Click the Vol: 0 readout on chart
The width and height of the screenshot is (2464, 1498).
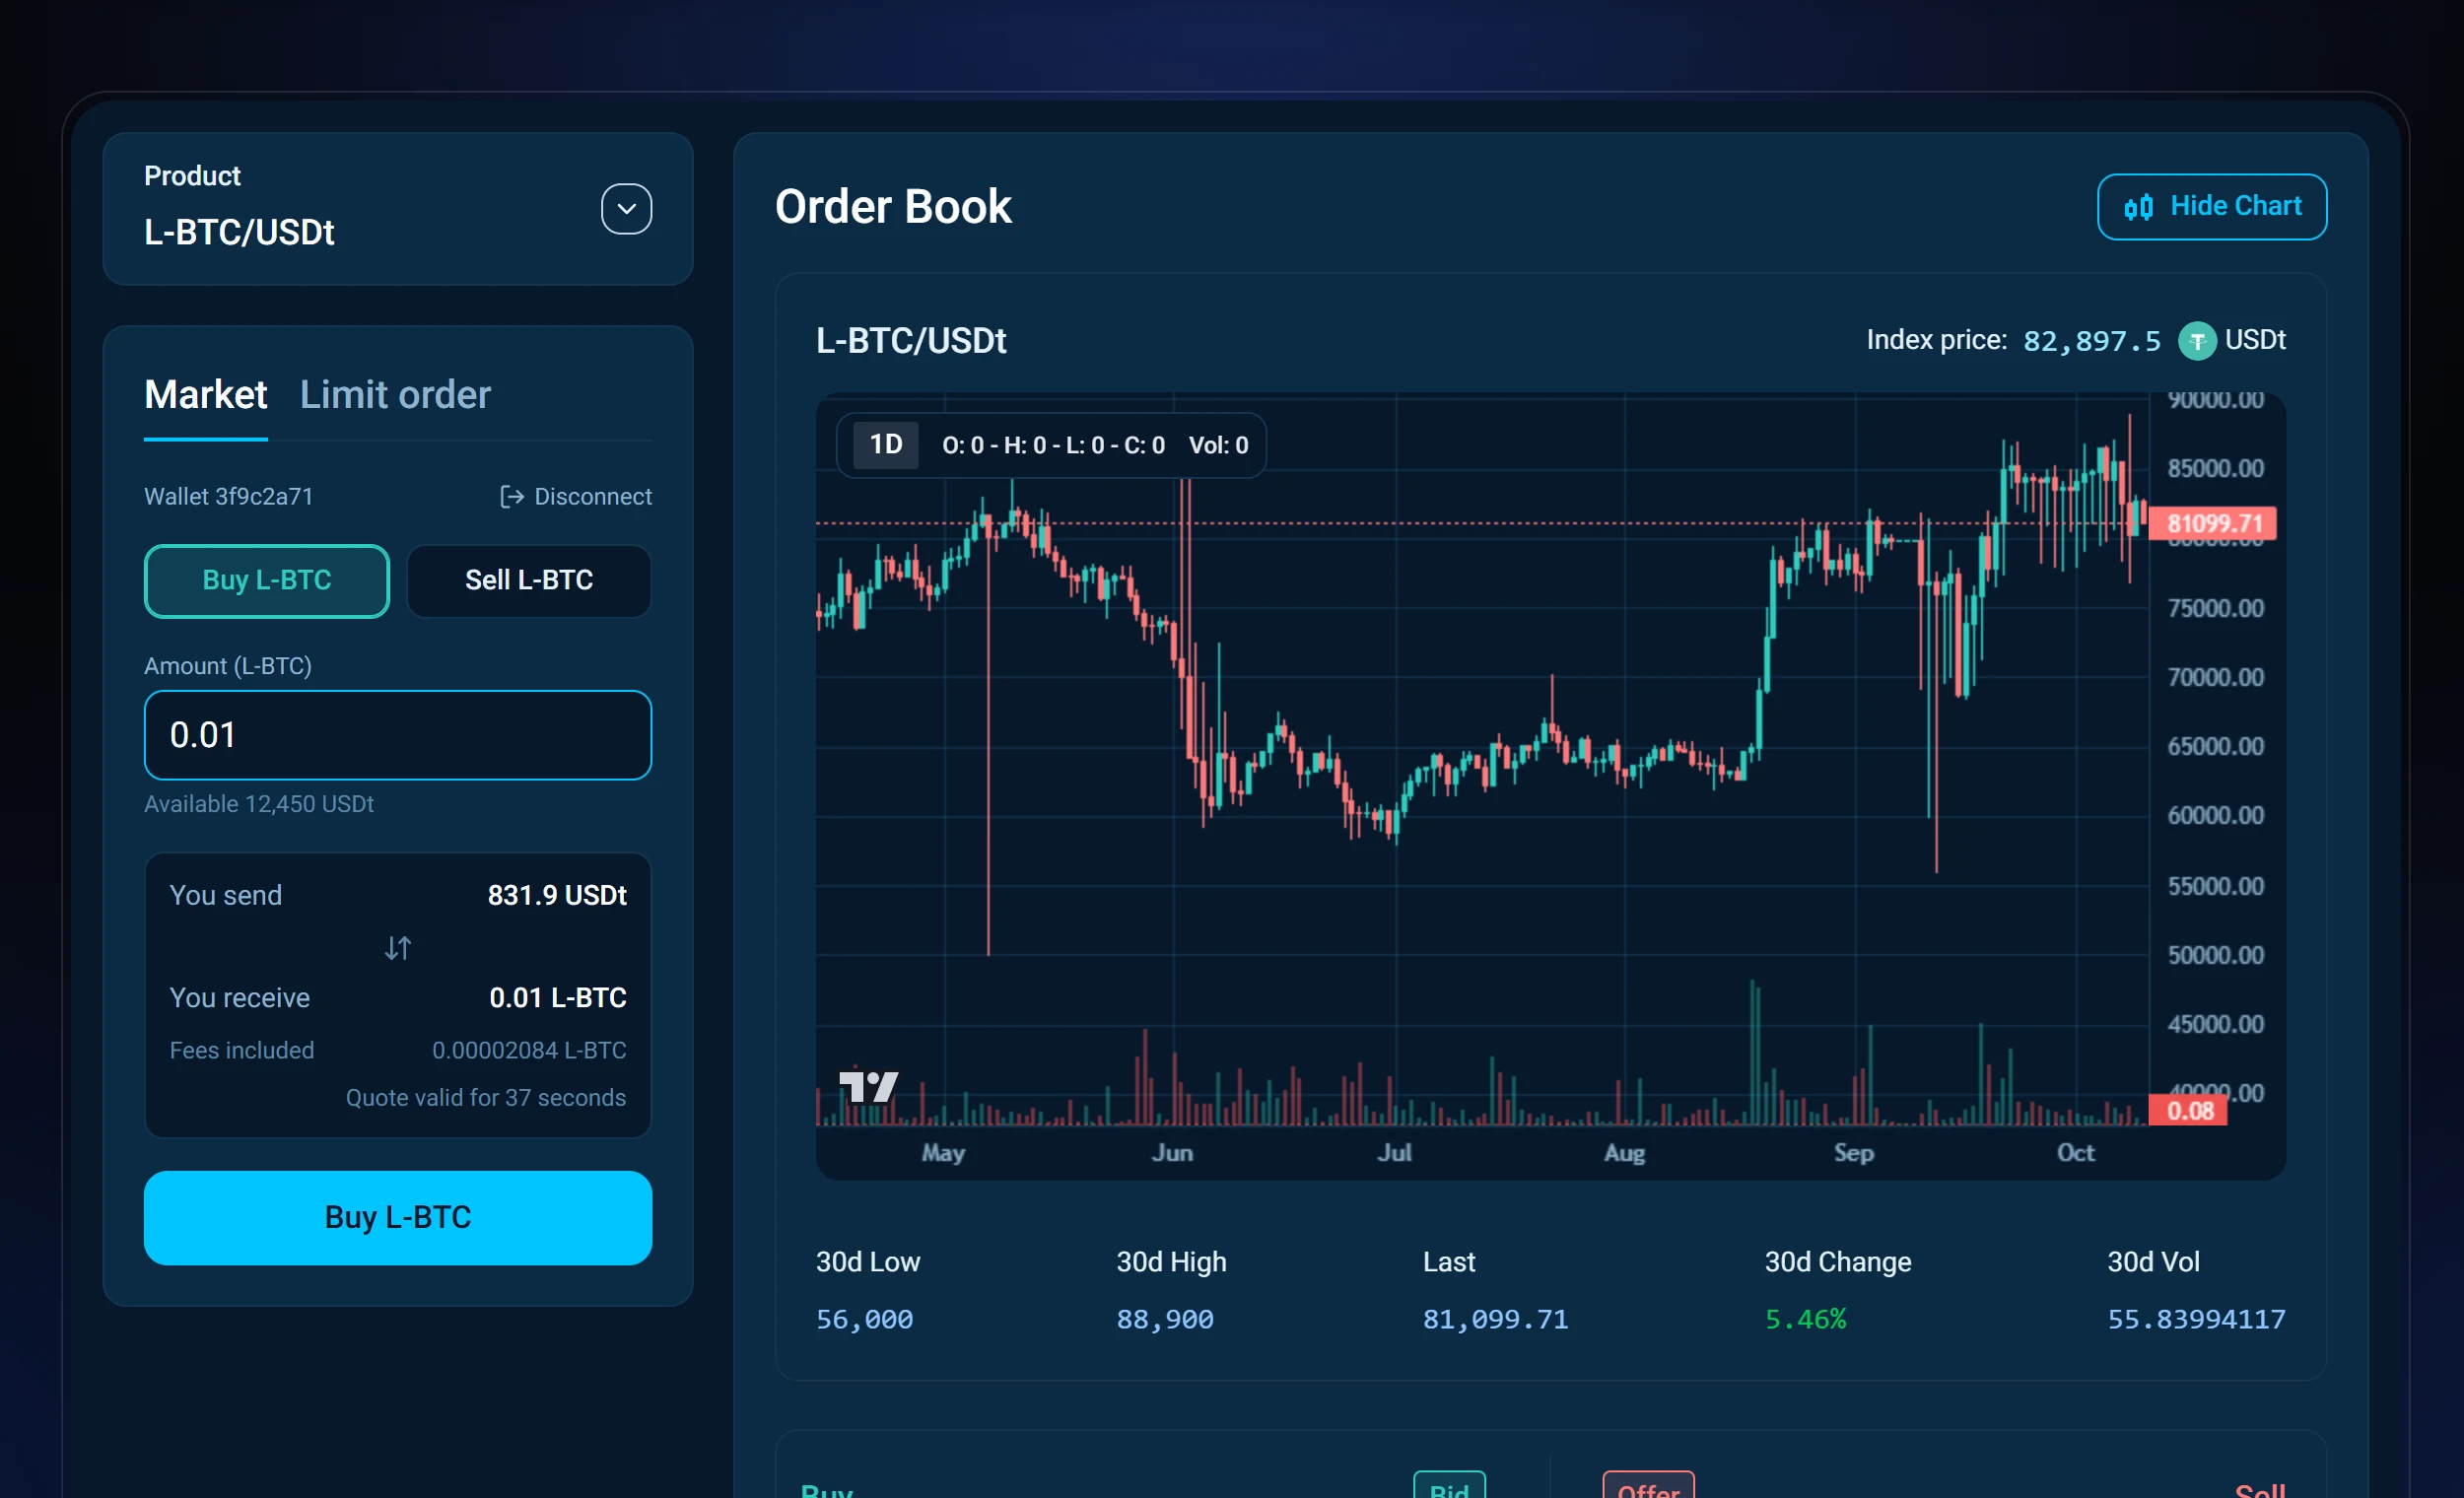tap(1218, 445)
